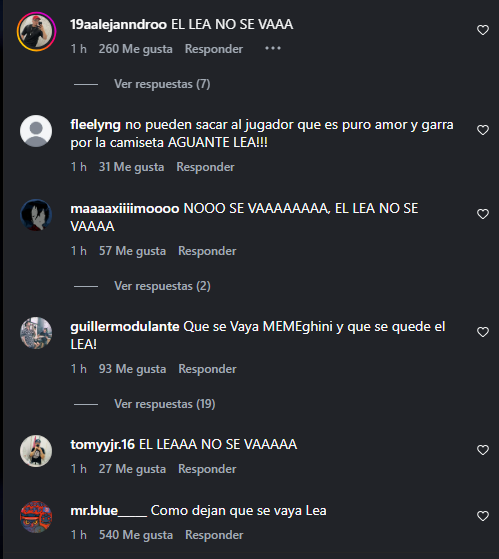
Task: Like guillermodulante's comment with heart icon
Action: point(483,332)
